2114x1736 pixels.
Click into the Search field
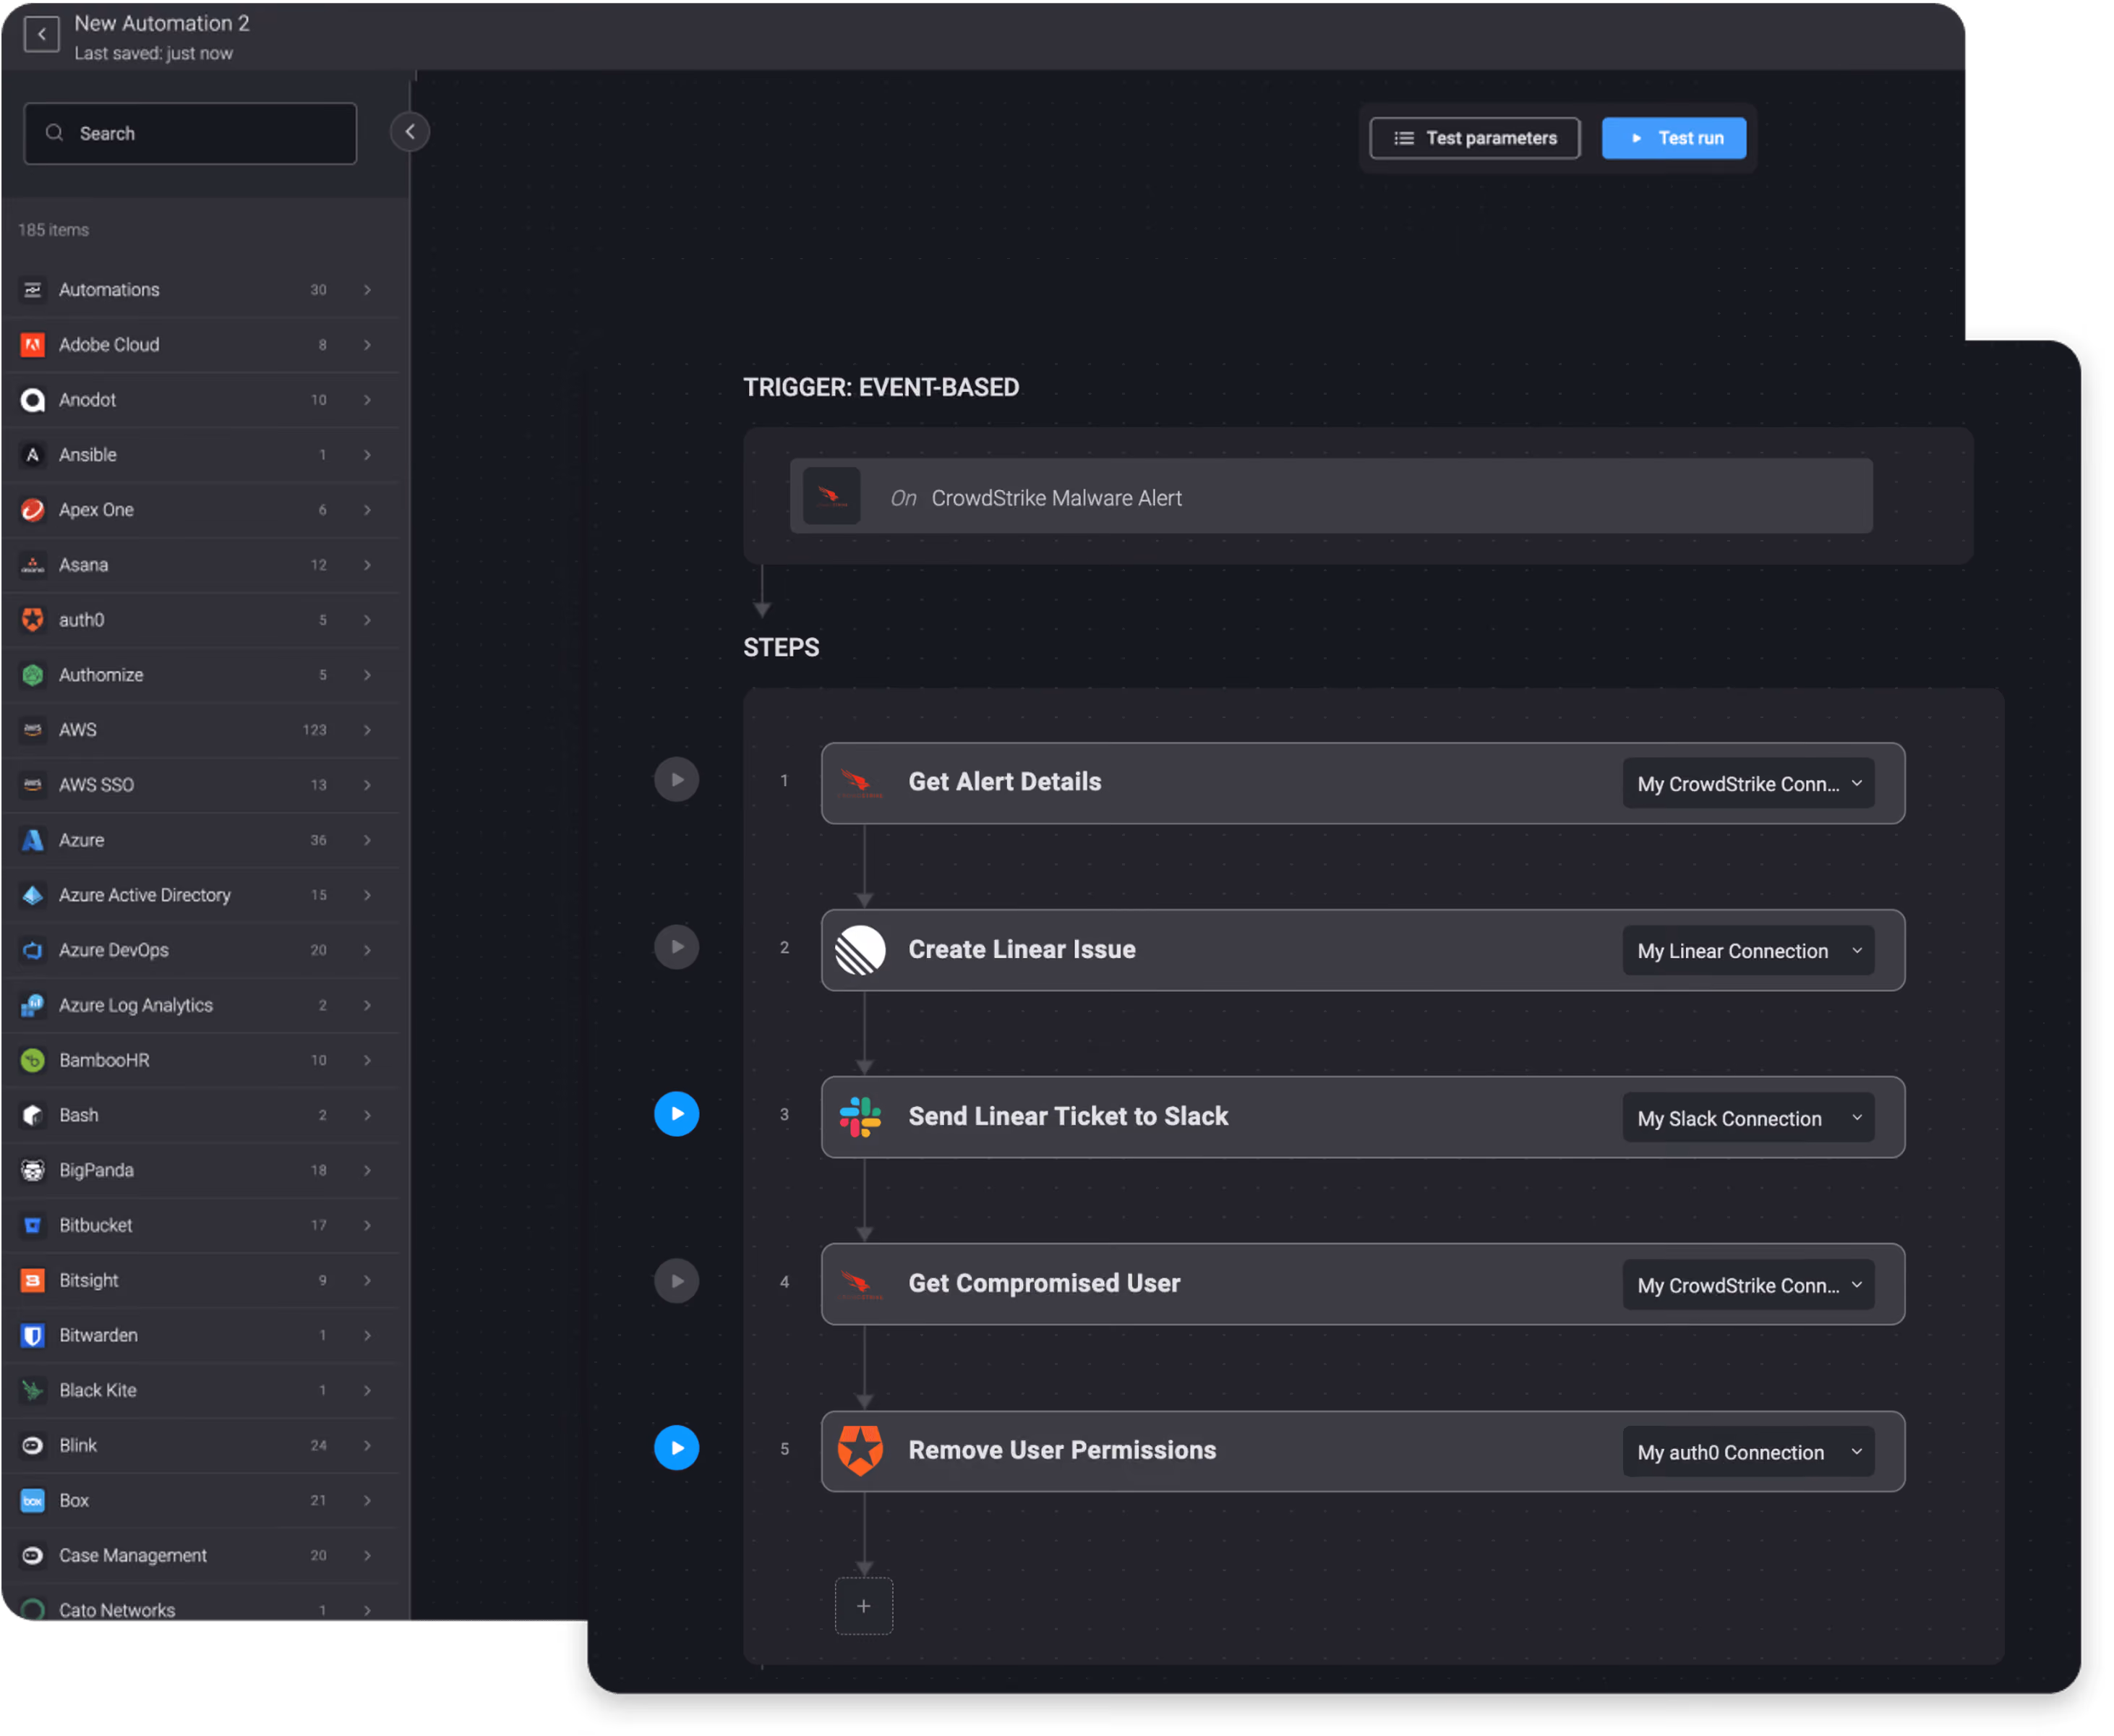[x=190, y=133]
